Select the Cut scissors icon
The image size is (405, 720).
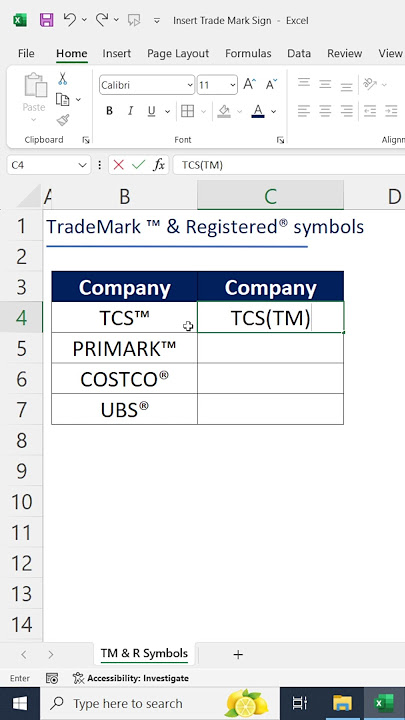62,79
